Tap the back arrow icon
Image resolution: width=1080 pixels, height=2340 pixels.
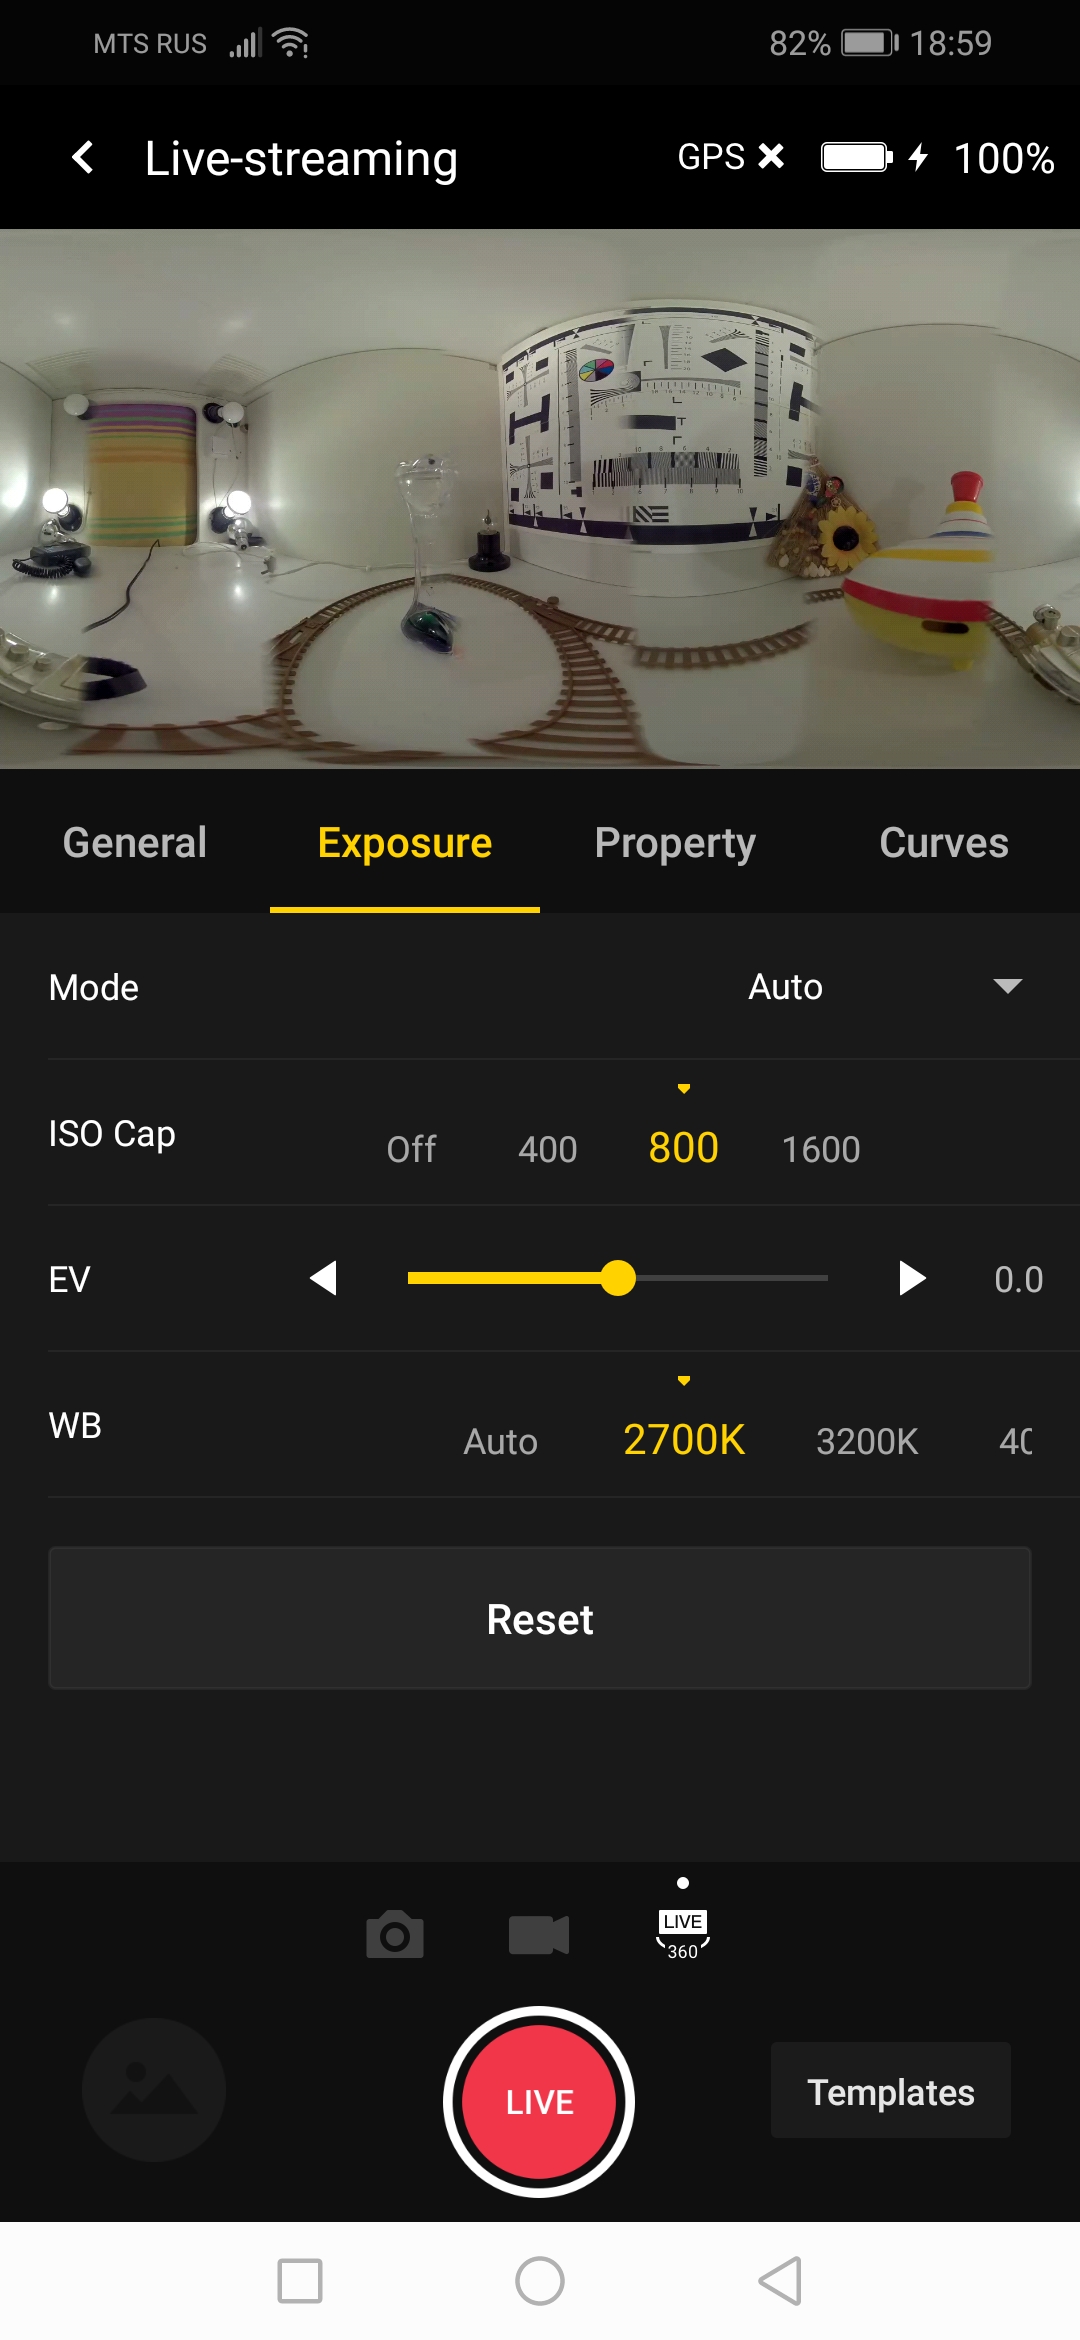point(83,158)
